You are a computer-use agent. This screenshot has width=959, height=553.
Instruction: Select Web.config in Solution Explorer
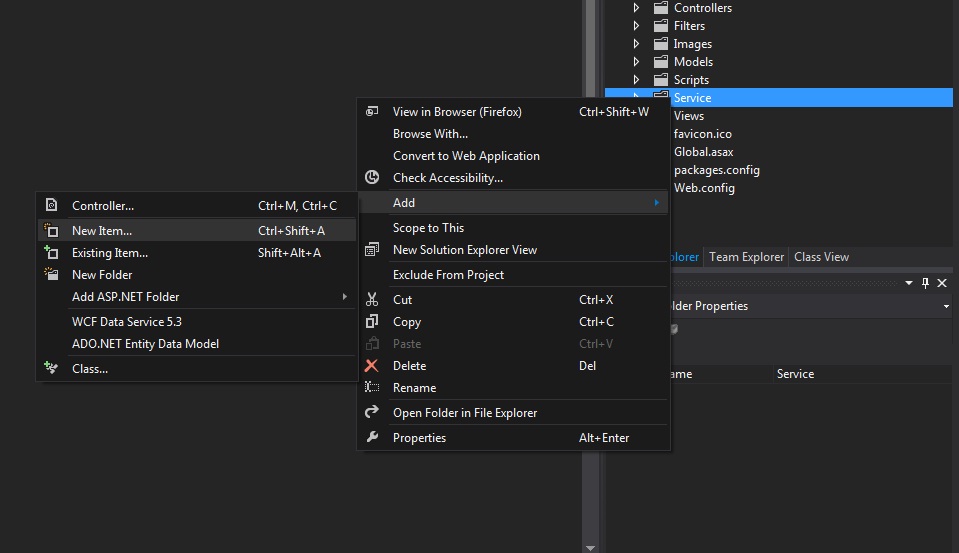coord(704,188)
